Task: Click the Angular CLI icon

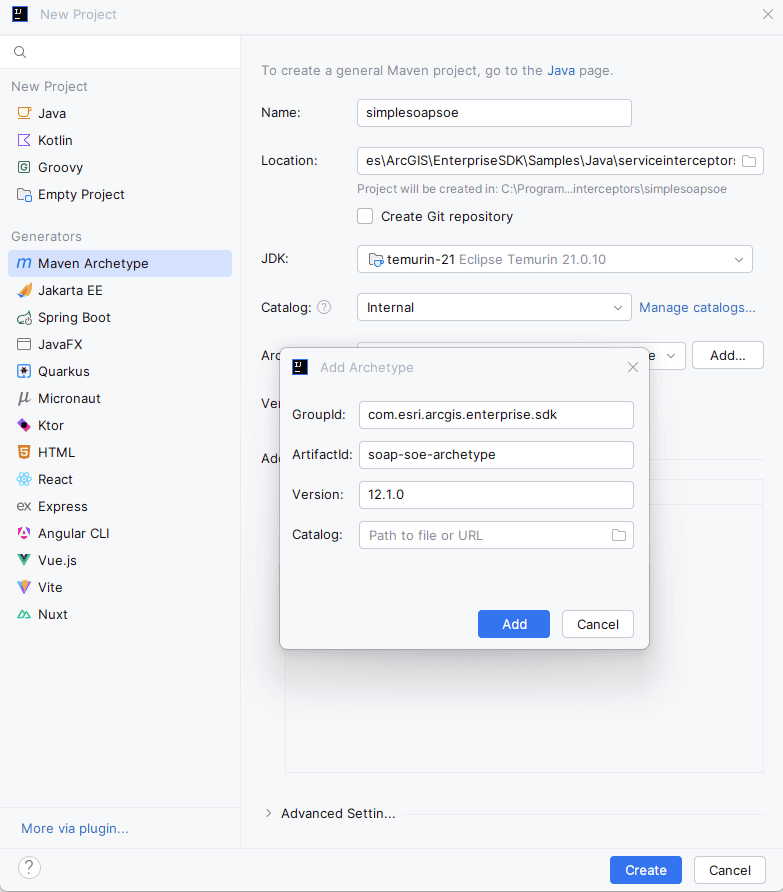Action: click(24, 533)
